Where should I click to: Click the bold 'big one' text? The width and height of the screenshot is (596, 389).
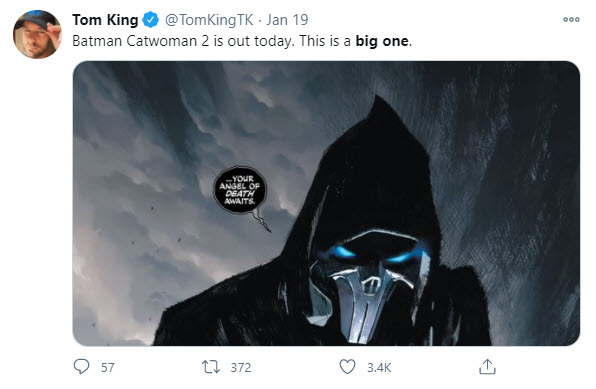click(x=382, y=41)
